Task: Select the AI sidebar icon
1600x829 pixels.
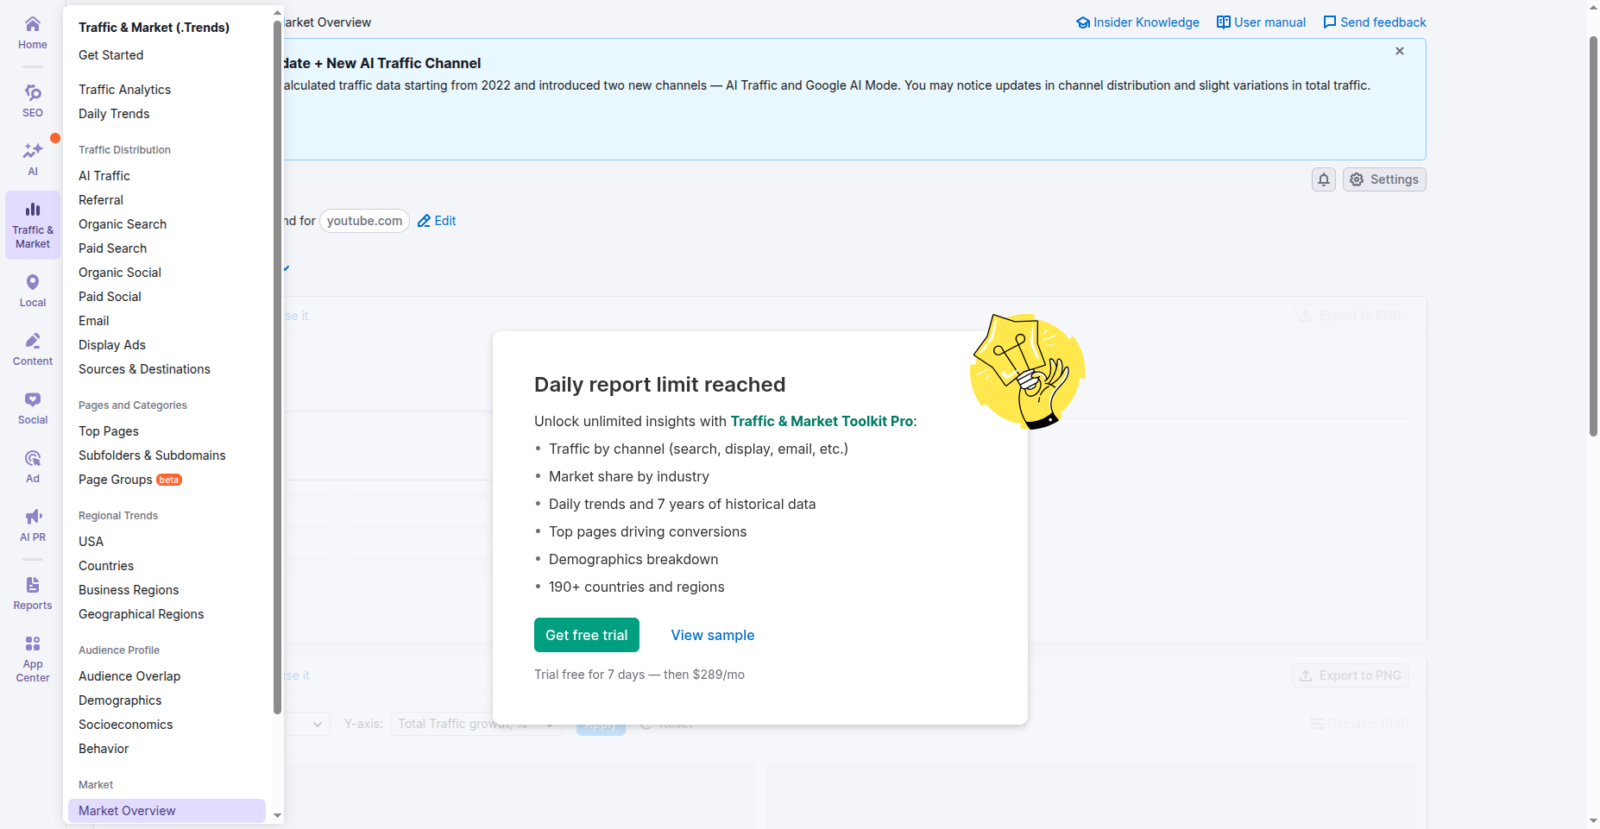Action: coord(32,158)
